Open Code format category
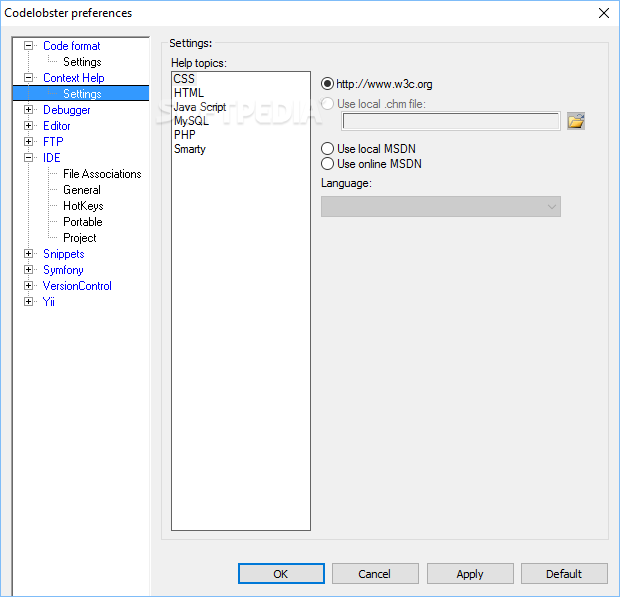The width and height of the screenshot is (620, 597). tap(72, 46)
